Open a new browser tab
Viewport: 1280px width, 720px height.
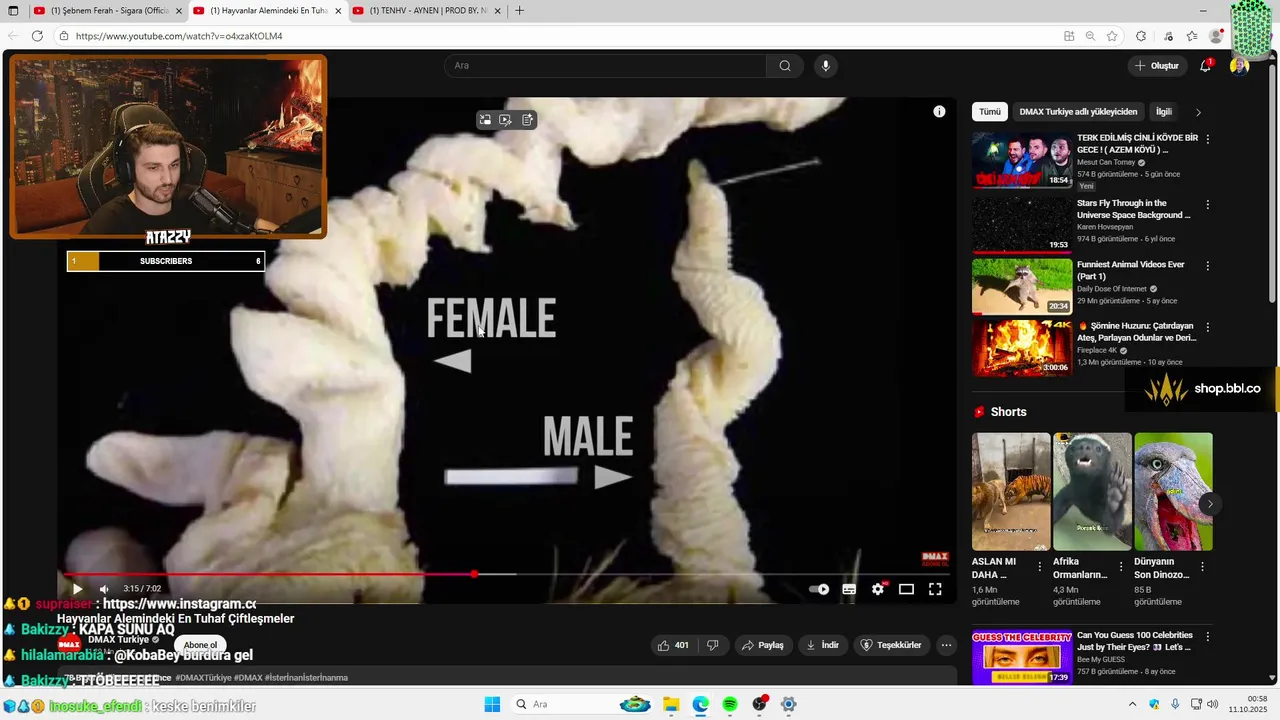519,11
